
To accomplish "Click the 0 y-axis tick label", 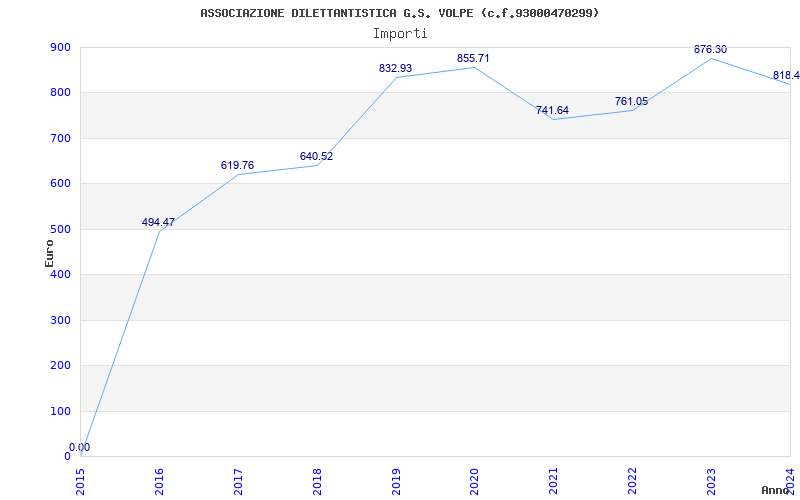I will pyautogui.click(x=67, y=457).
